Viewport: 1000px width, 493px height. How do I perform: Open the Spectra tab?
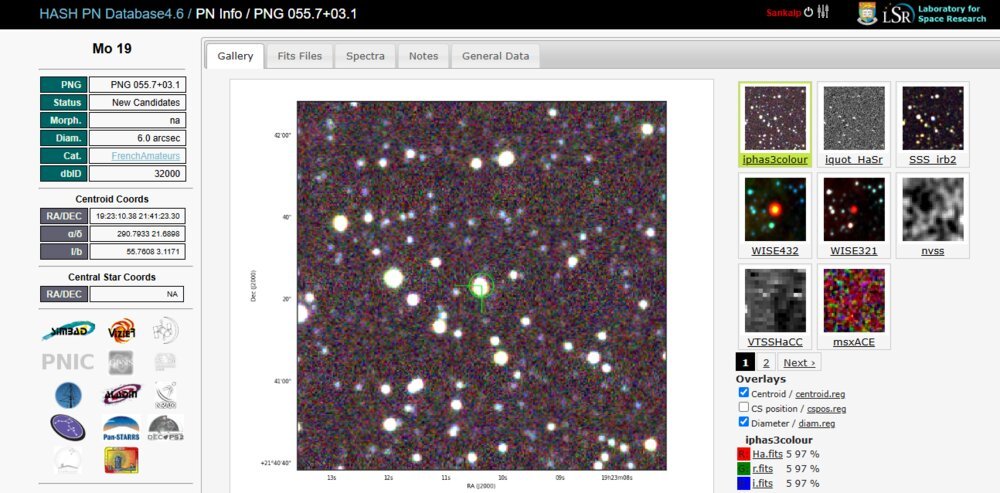[x=365, y=56]
